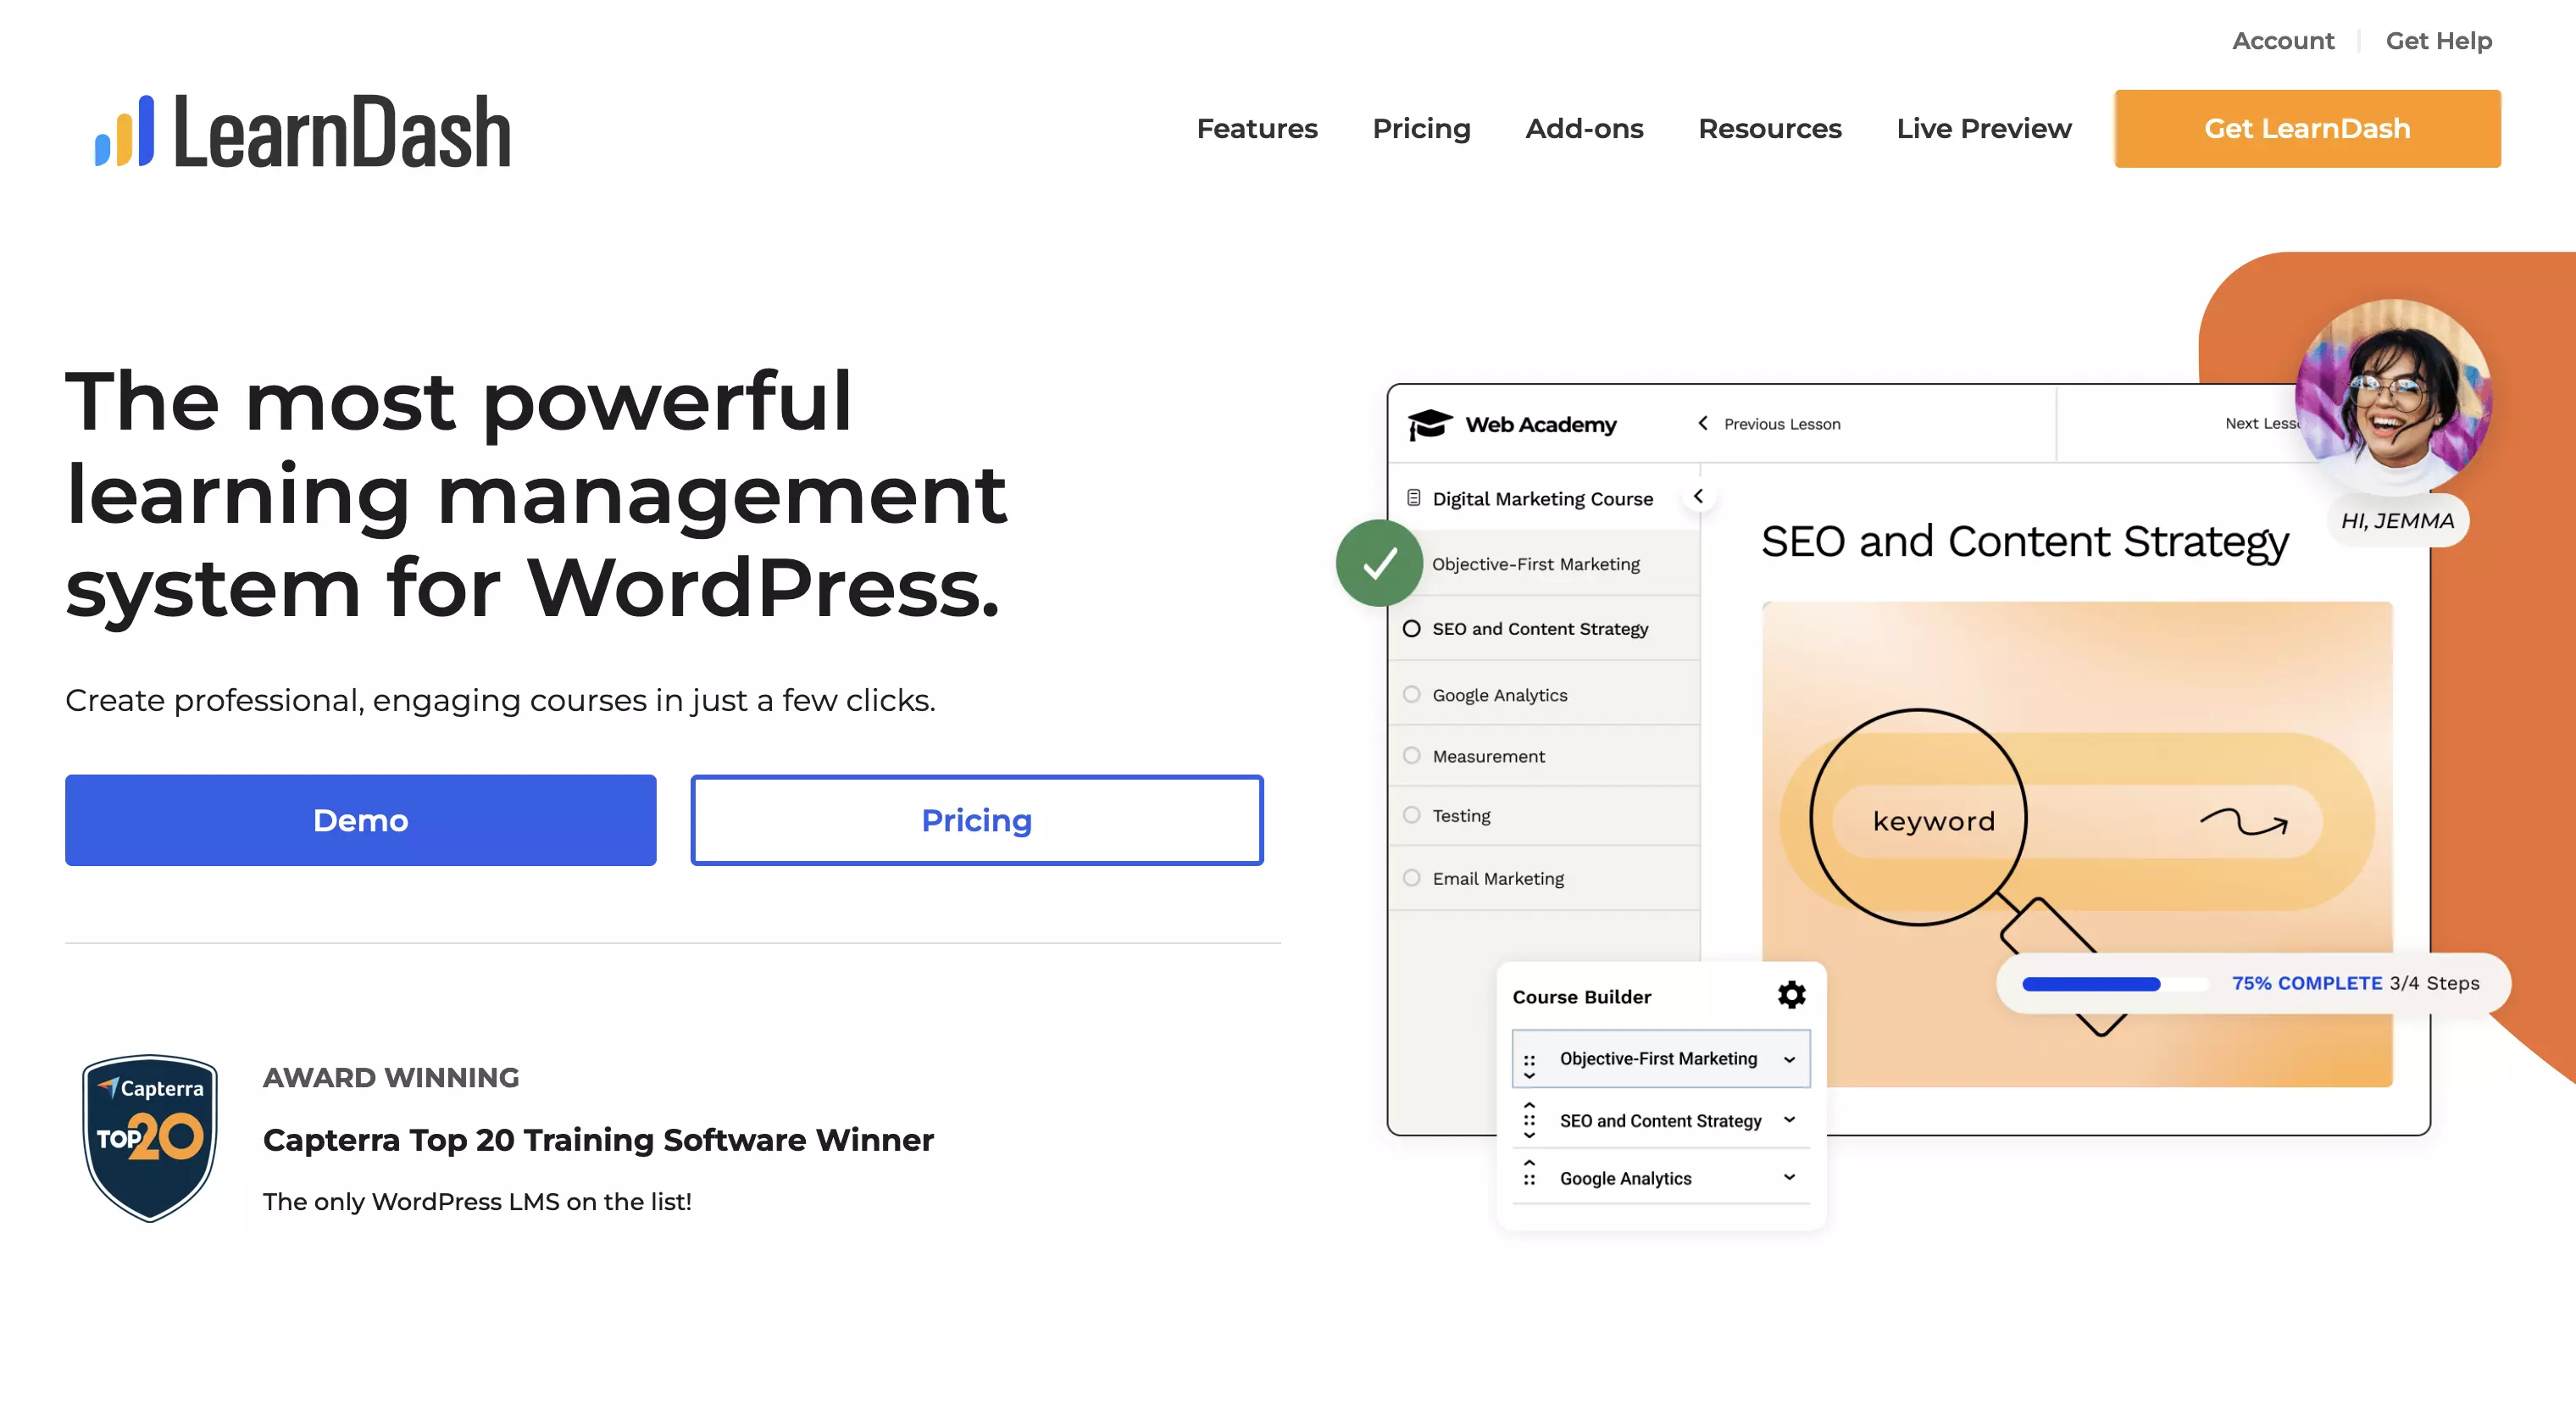Expand the Objective-First Marketing course builder dropdown
This screenshot has height=1422, width=2576.
tap(1790, 1059)
